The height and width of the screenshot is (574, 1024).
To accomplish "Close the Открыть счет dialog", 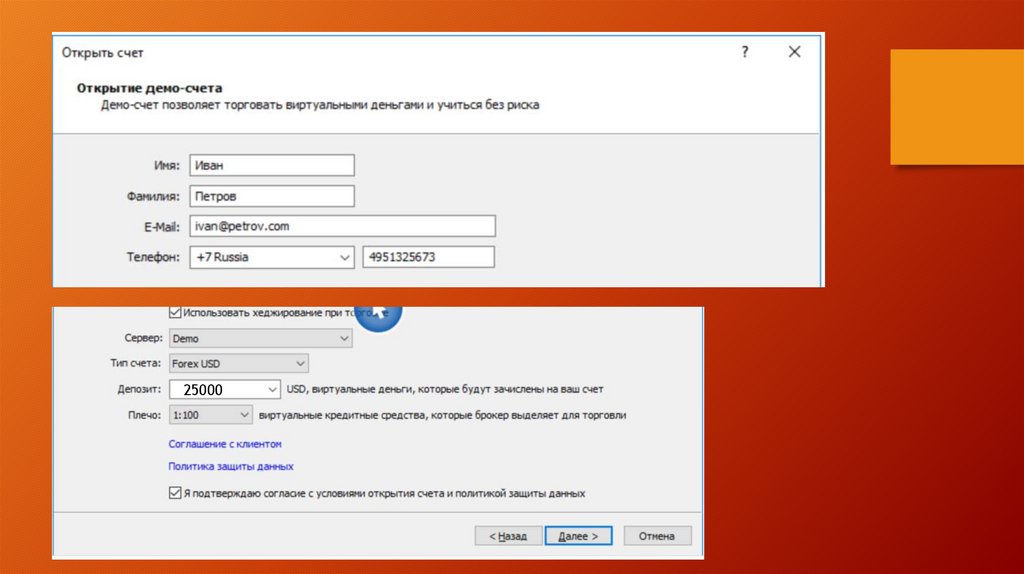I will [794, 52].
